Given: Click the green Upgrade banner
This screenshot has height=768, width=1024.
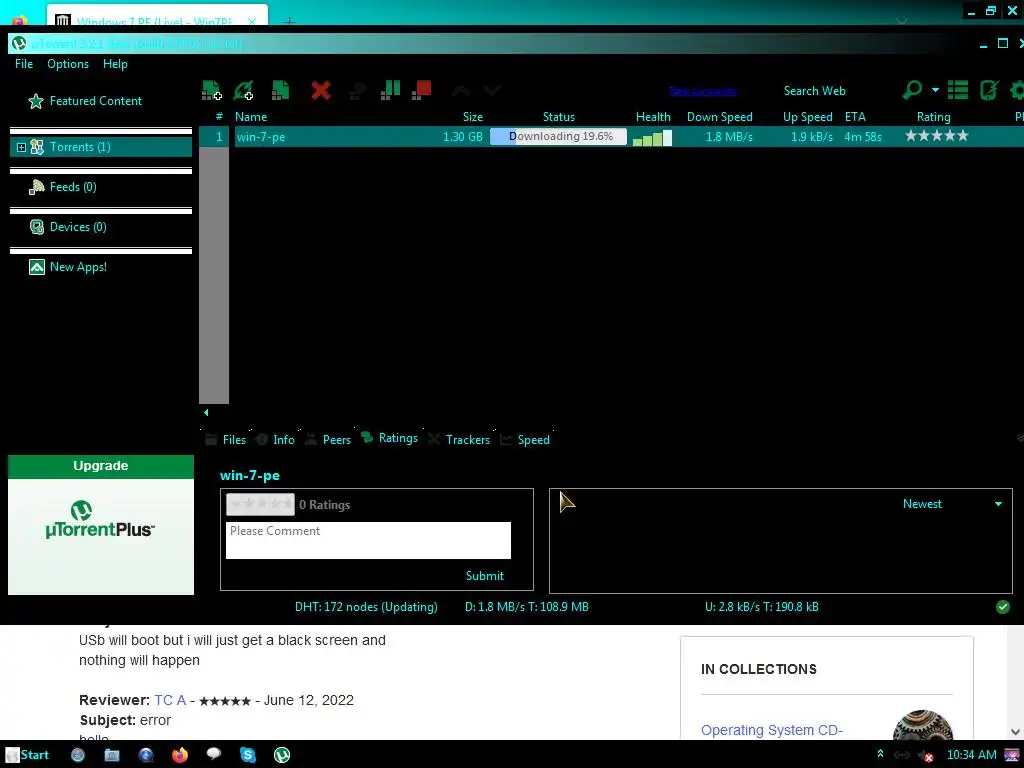Looking at the screenshot, I should pos(101,466).
